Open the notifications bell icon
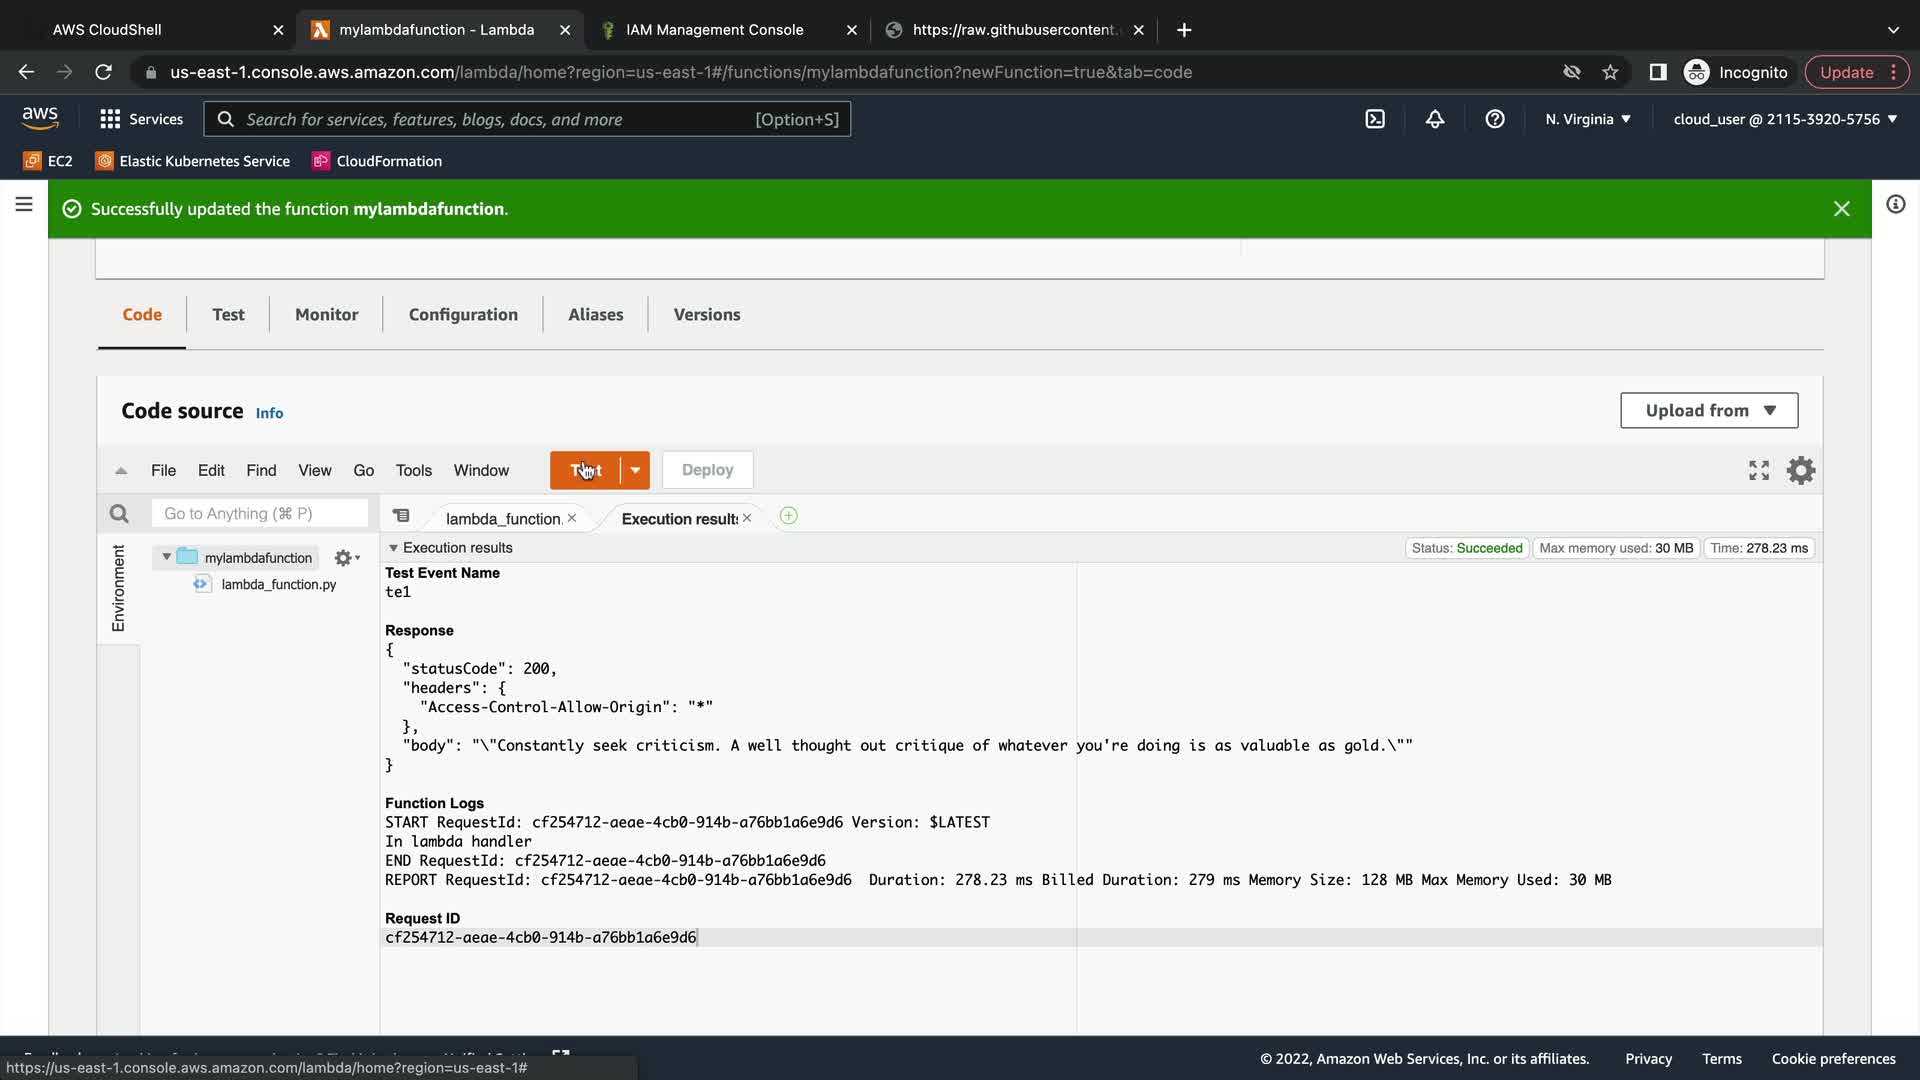This screenshot has width=1920, height=1080. tap(1435, 119)
